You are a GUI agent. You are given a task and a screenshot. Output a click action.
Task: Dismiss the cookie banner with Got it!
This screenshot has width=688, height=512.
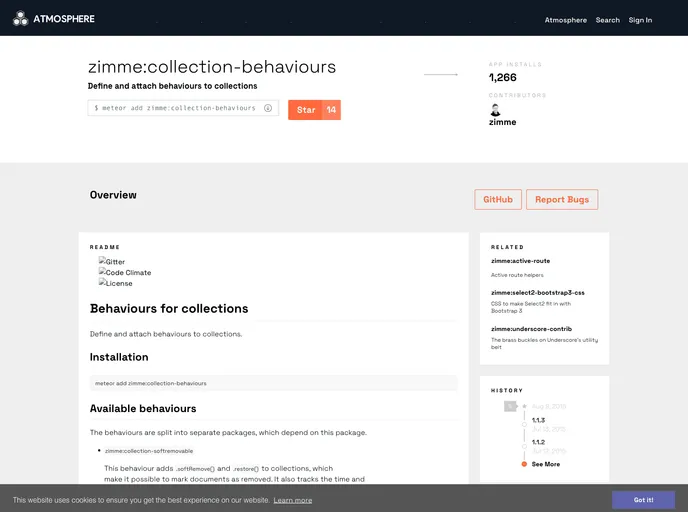click(643, 500)
